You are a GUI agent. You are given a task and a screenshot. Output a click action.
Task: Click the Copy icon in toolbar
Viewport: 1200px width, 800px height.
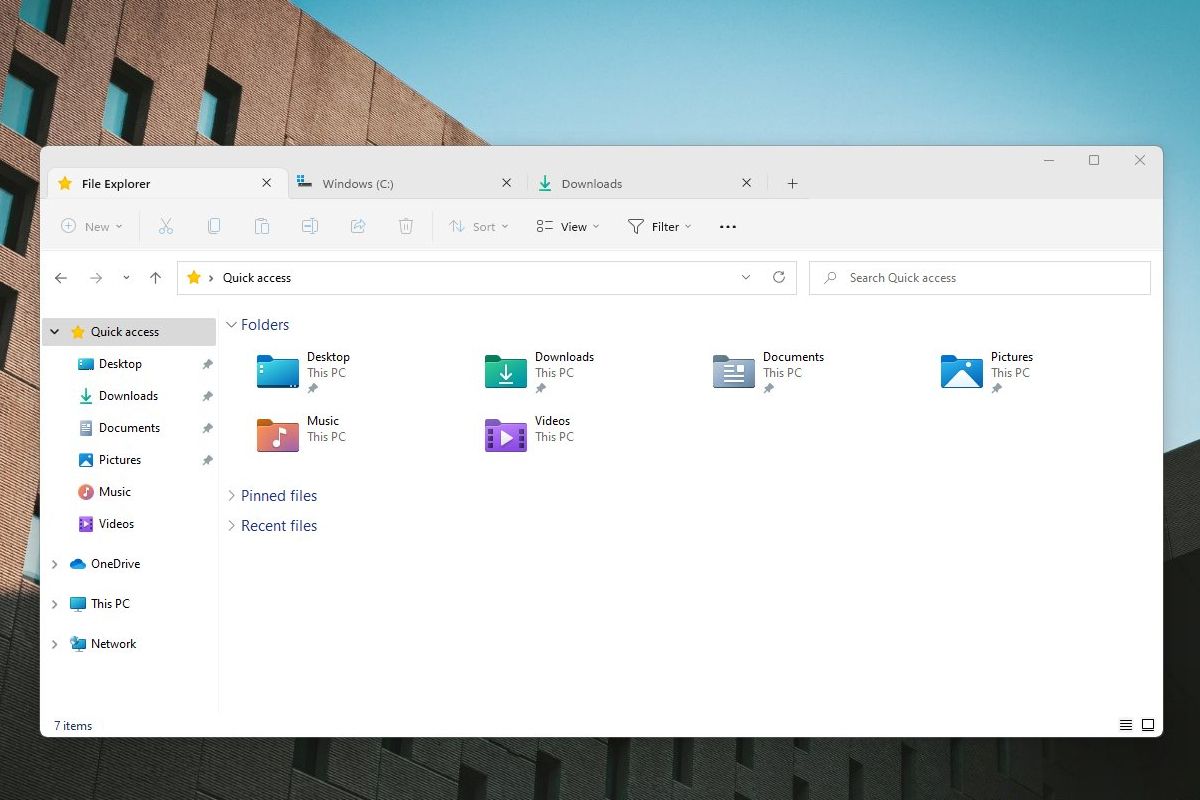[214, 227]
